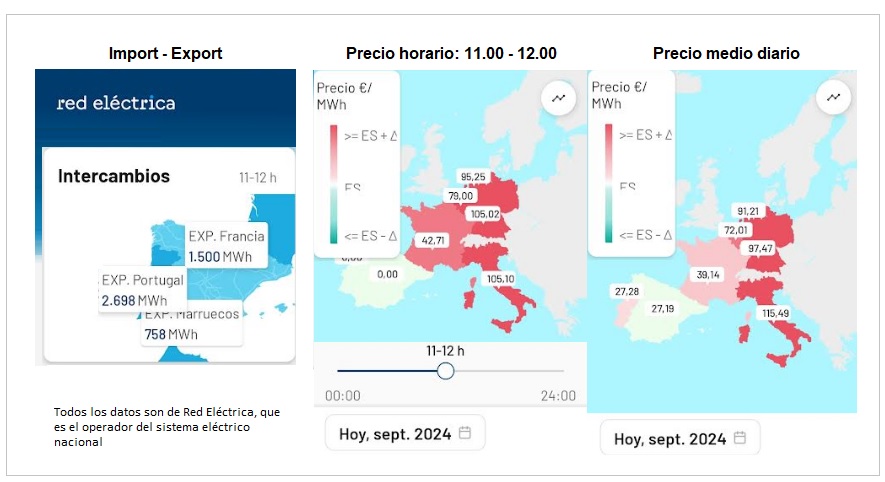
Task: Select the EXP. Marruecos 758 MWh label
Action: tap(193, 324)
